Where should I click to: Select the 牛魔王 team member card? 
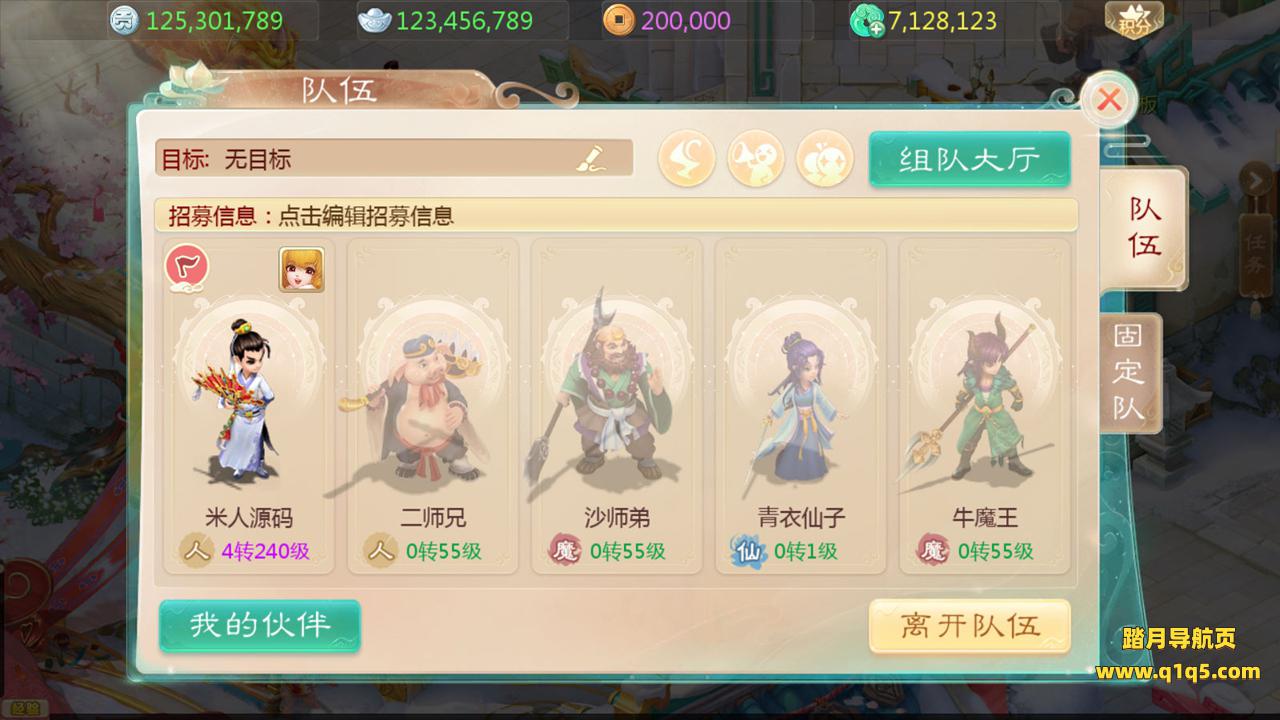tap(984, 405)
